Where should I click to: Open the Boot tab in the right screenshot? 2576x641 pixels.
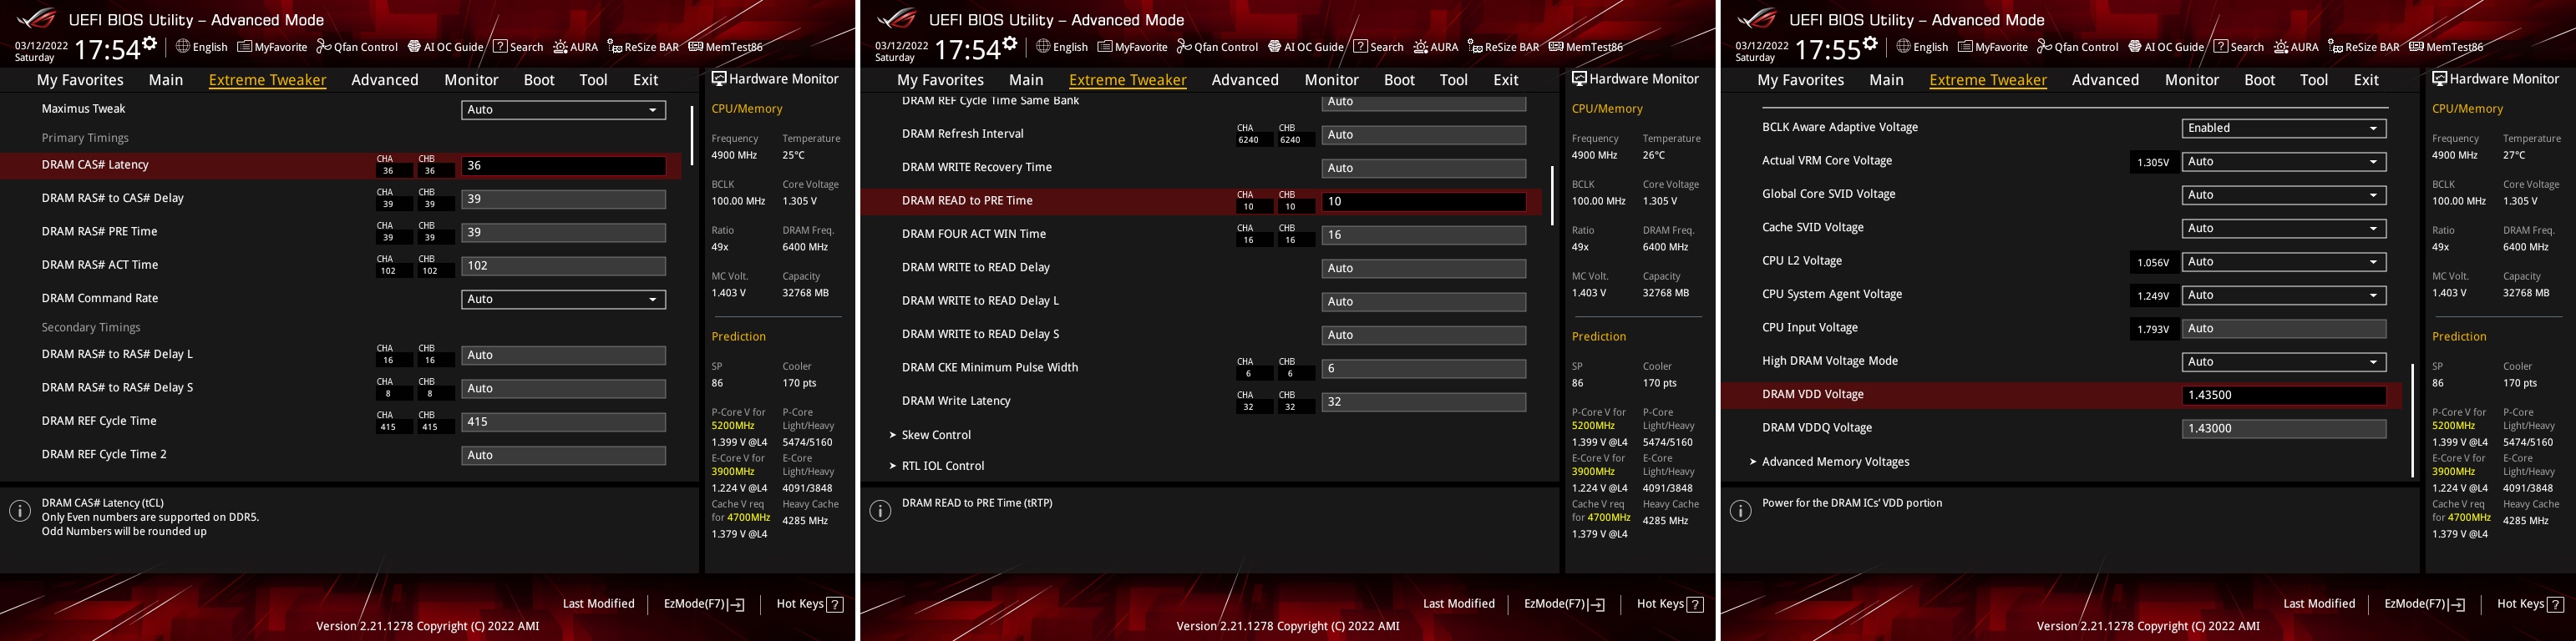(x=2259, y=80)
